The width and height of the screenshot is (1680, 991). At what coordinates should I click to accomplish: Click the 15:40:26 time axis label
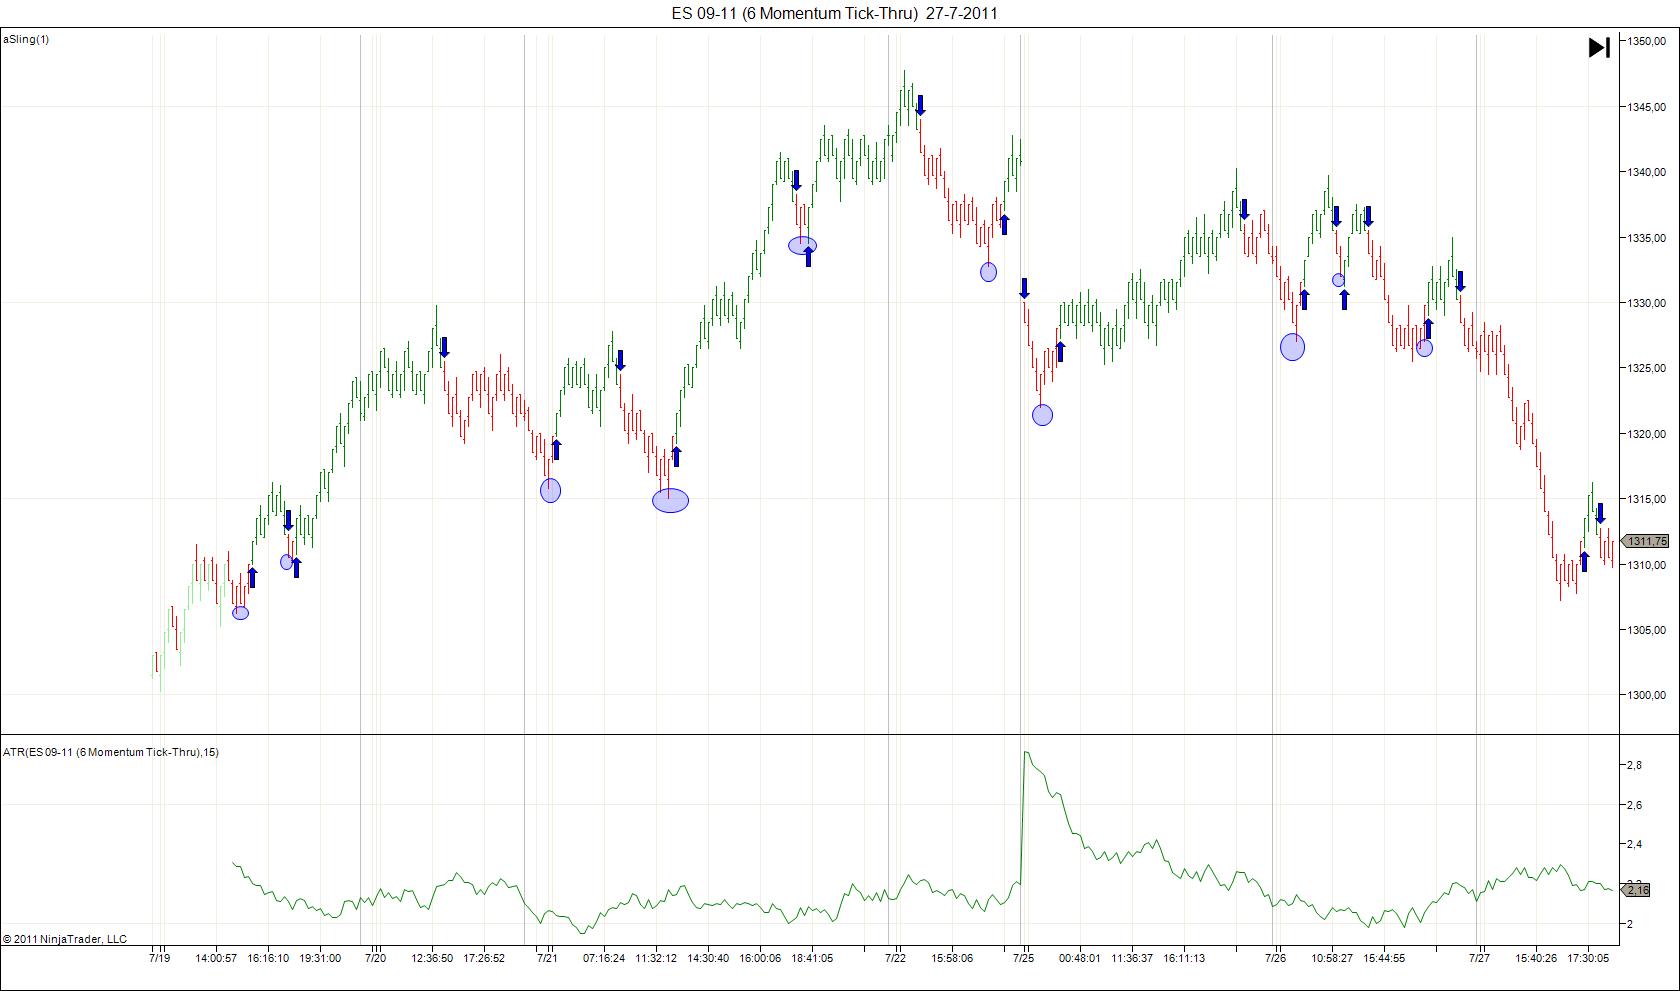point(1536,958)
